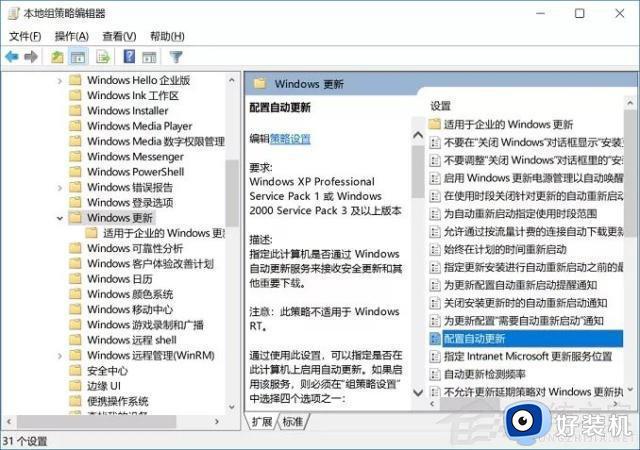Click the folder icon for Windows Installer

pos(75,111)
